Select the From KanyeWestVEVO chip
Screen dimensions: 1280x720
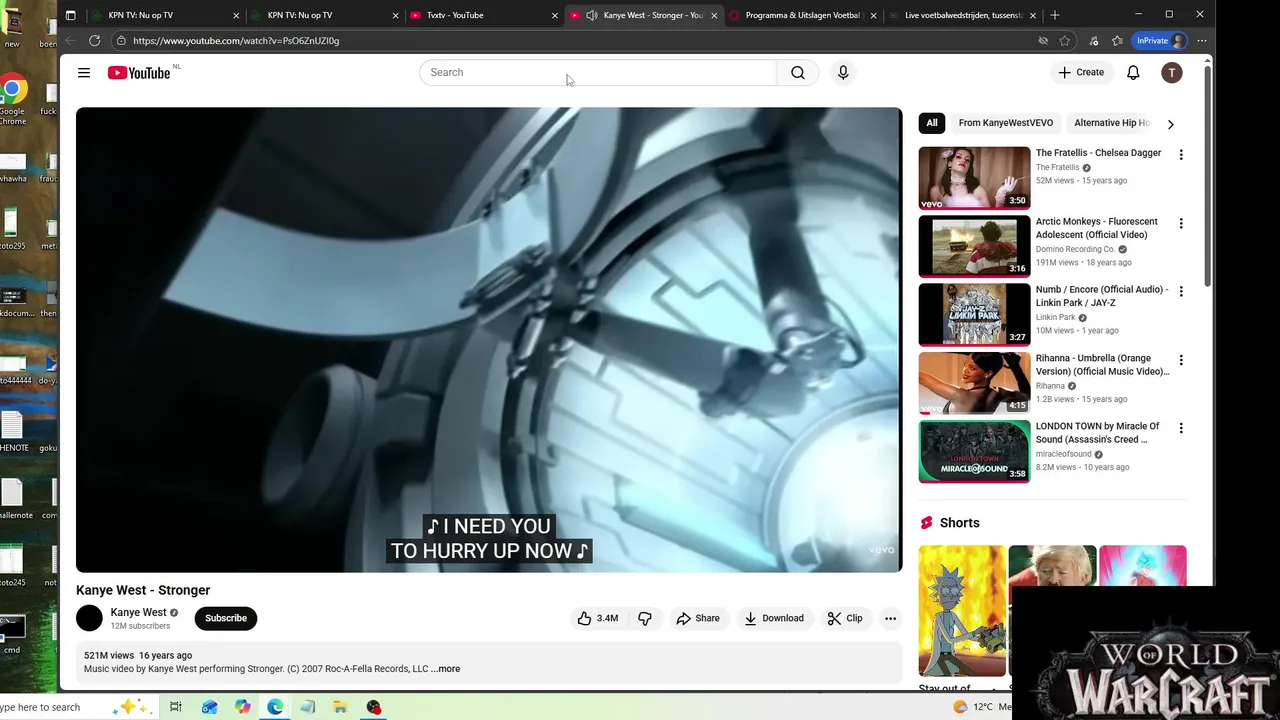click(x=1005, y=123)
